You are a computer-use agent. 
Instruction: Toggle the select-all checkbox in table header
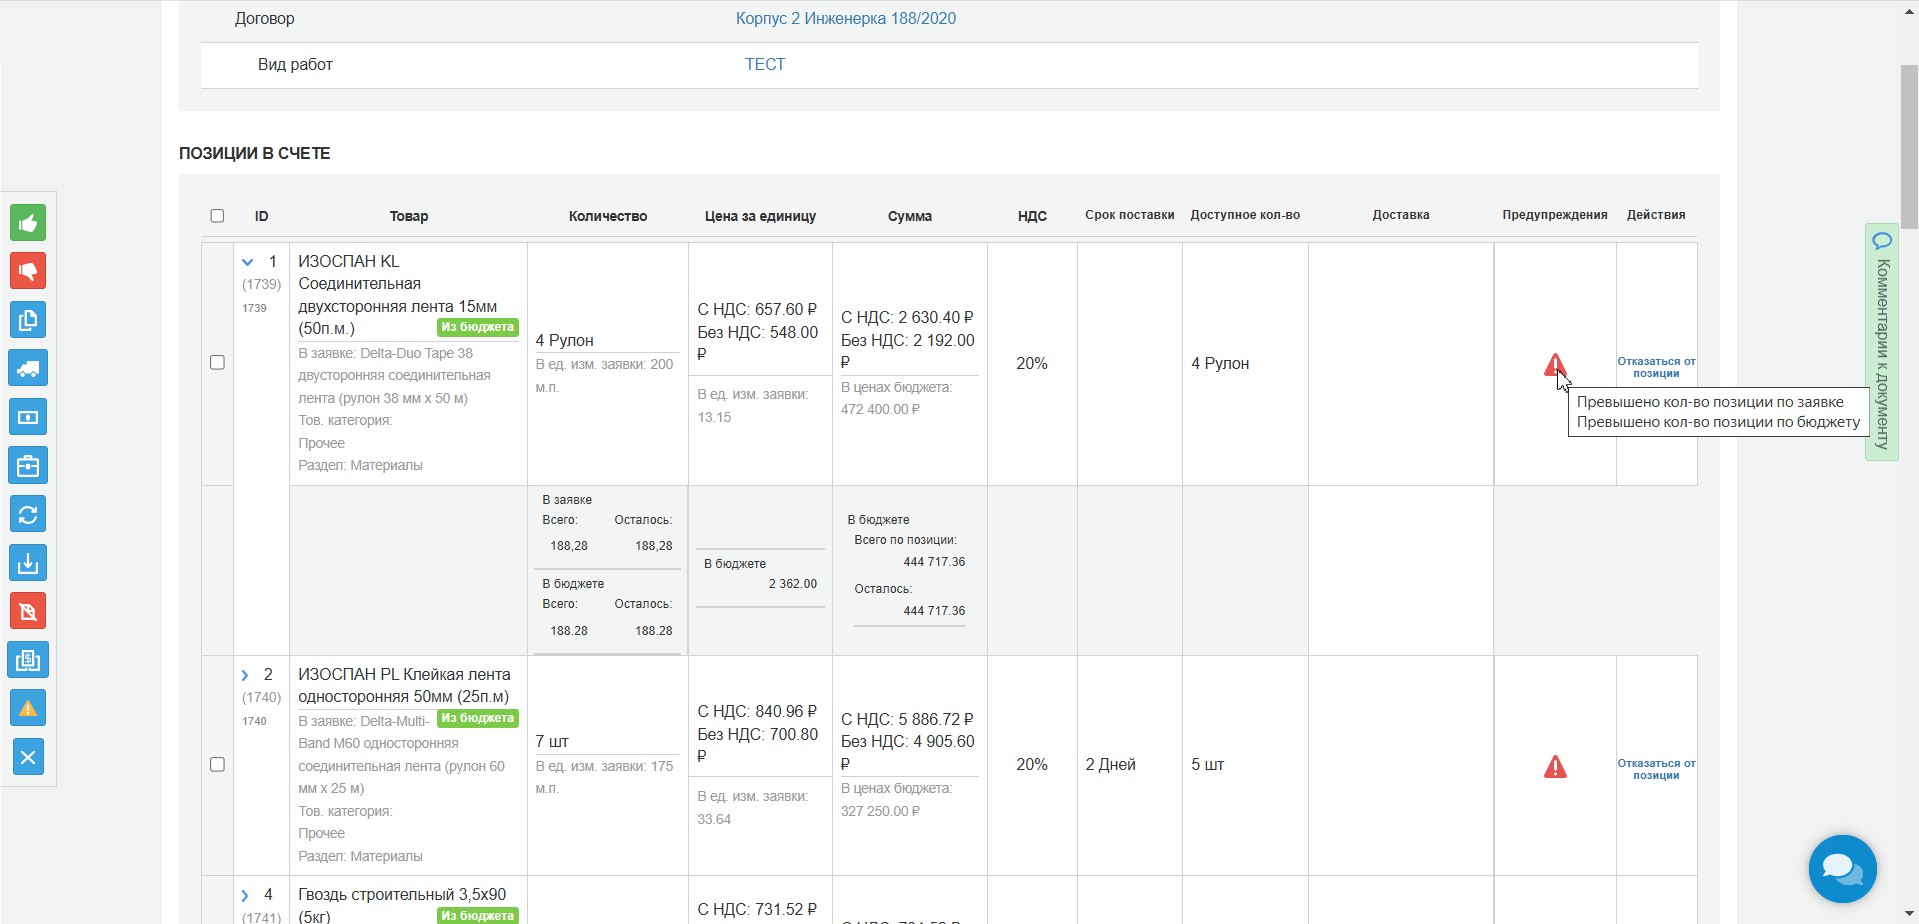click(217, 216)
